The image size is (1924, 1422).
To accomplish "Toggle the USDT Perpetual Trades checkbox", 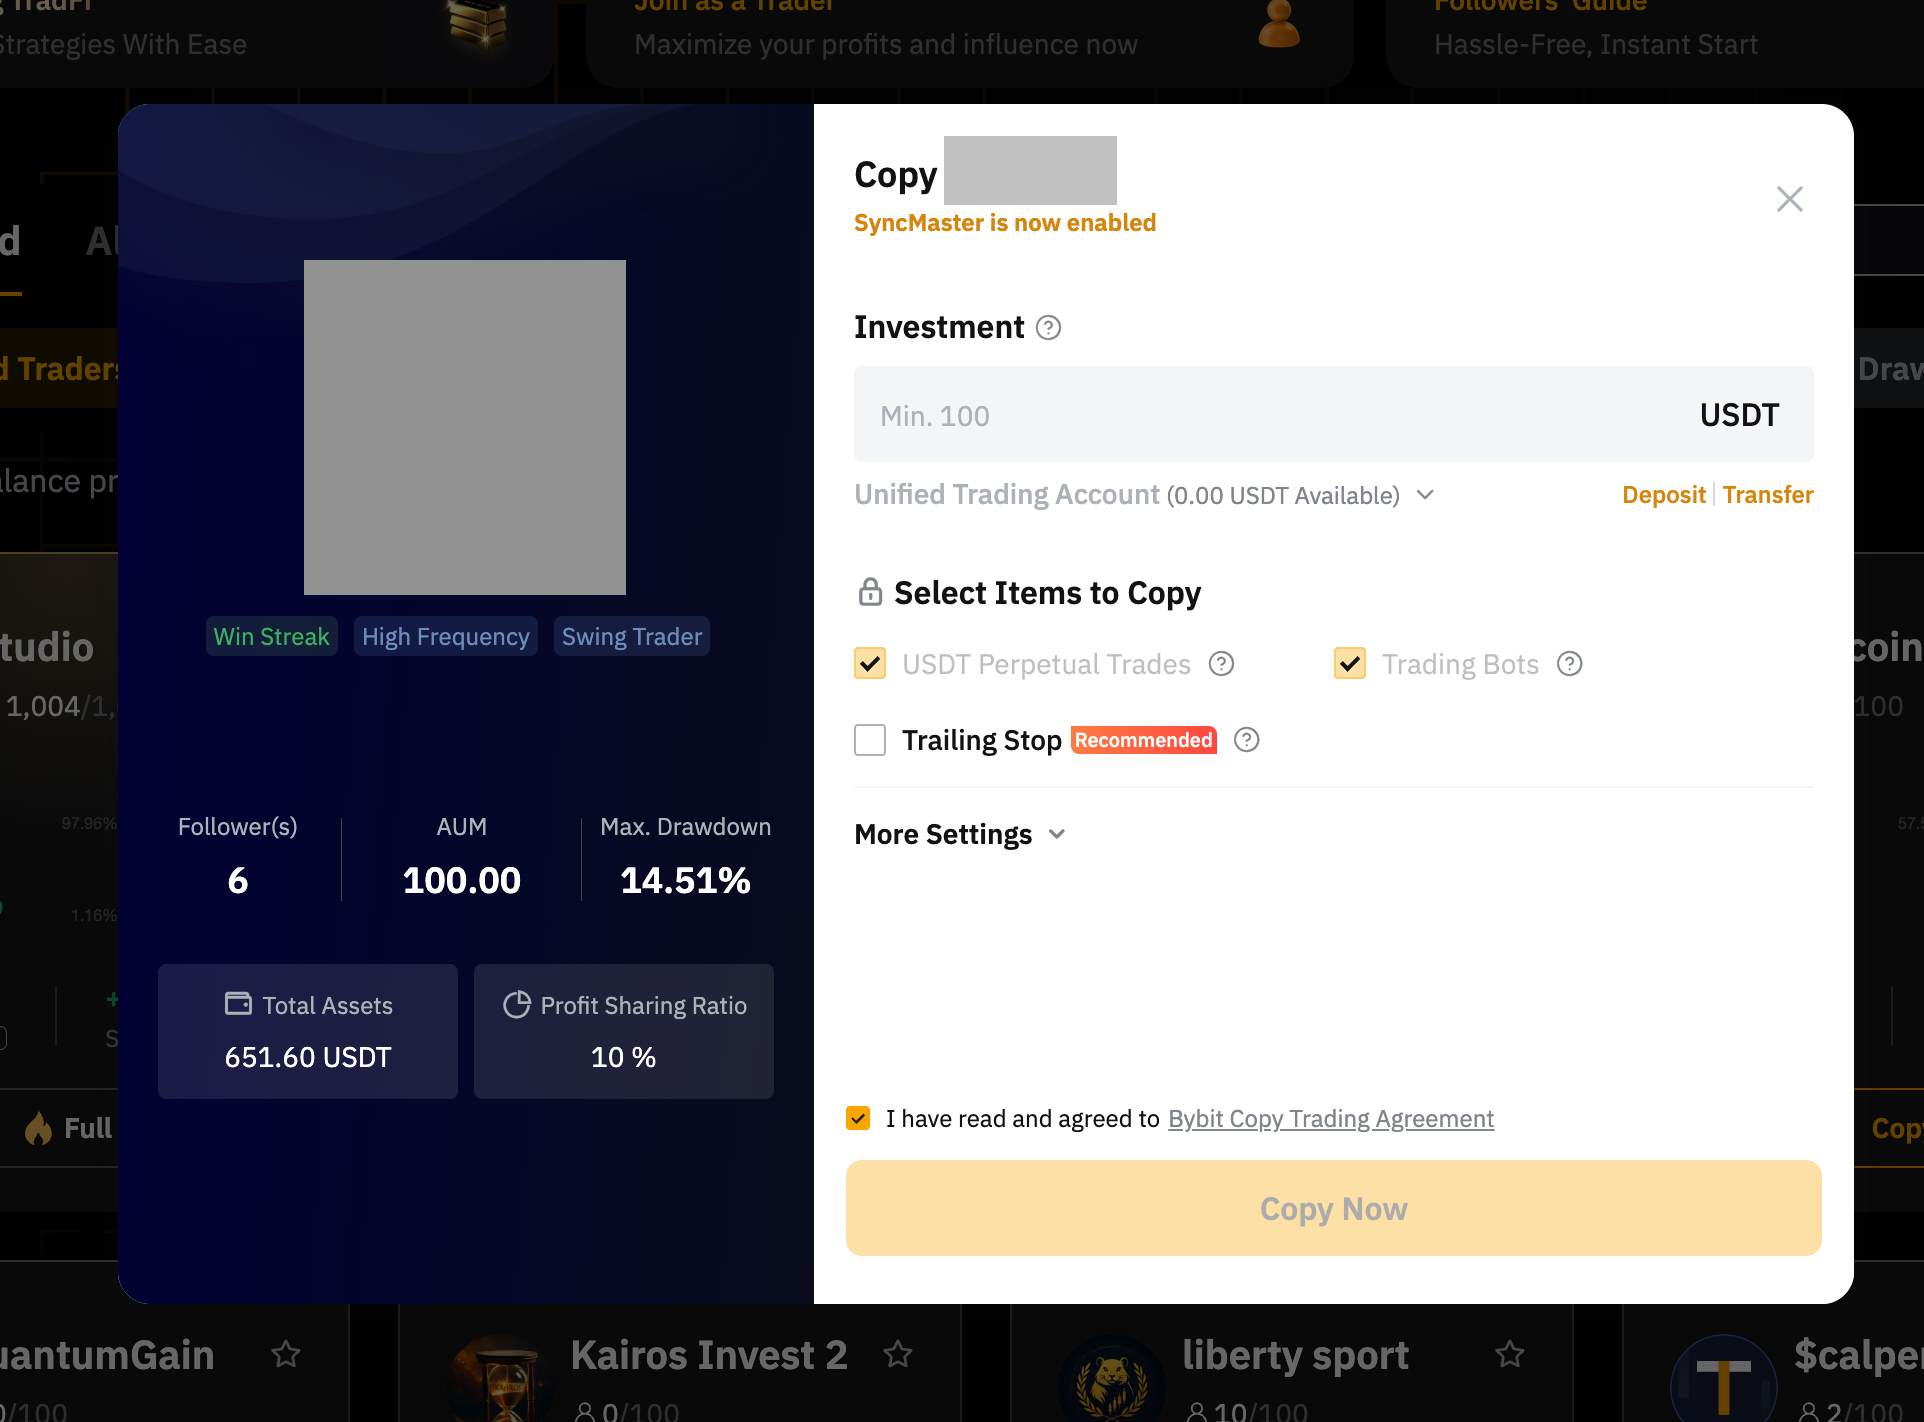I will coord(870,664).
